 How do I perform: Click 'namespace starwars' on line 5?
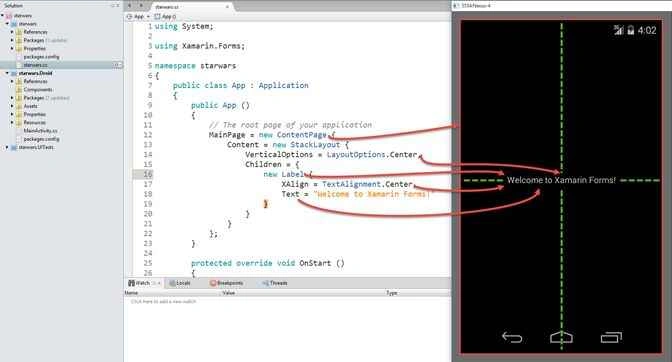click(195, 66)
